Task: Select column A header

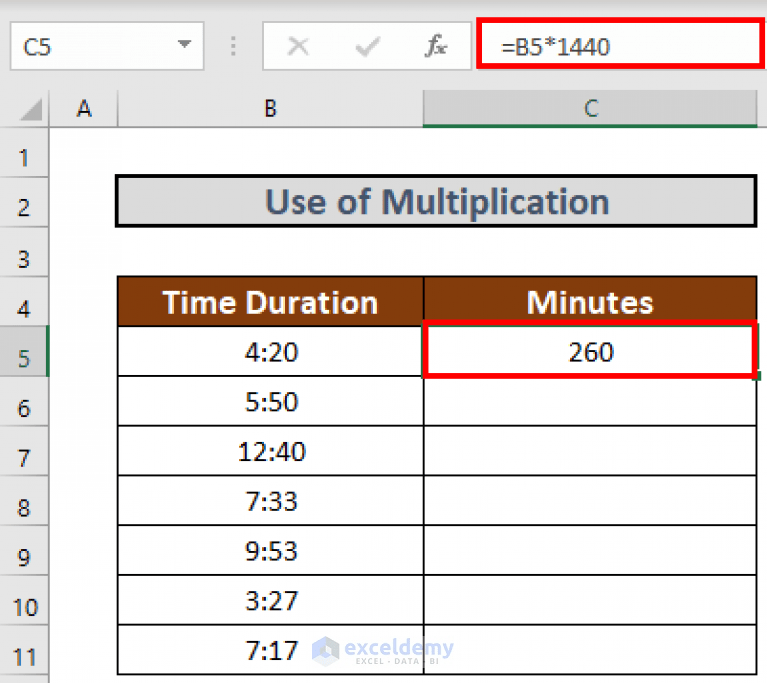Action: click(x=84, y=109)
